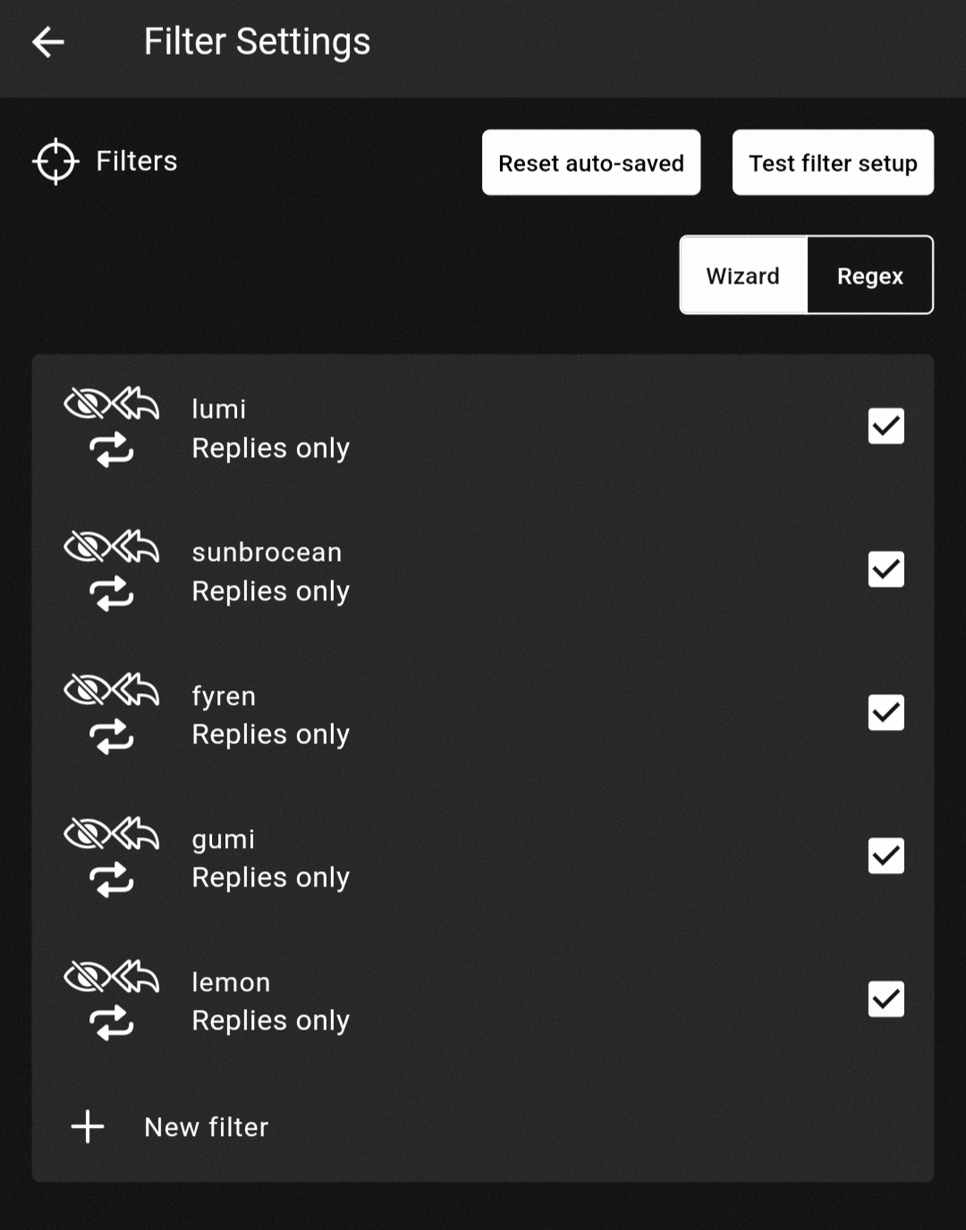Click the repost icon on lemon filter
This screenshot has height=1230, width=966.
[x=111, y=1023]
